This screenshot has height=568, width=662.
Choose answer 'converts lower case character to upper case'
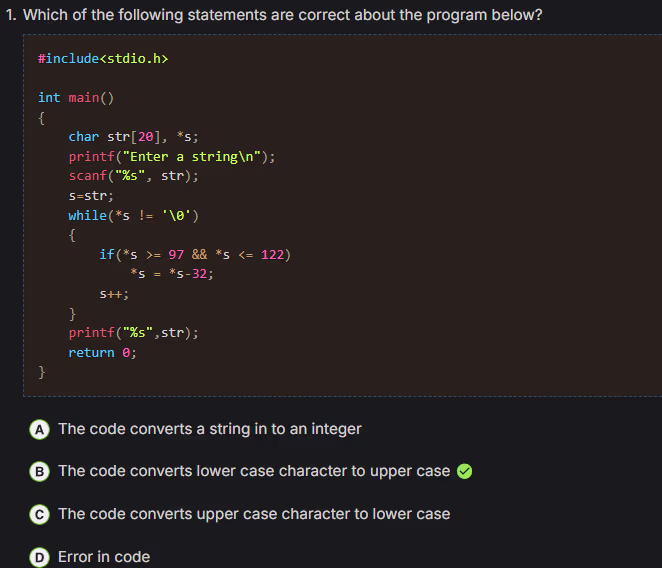coord(254,471)
